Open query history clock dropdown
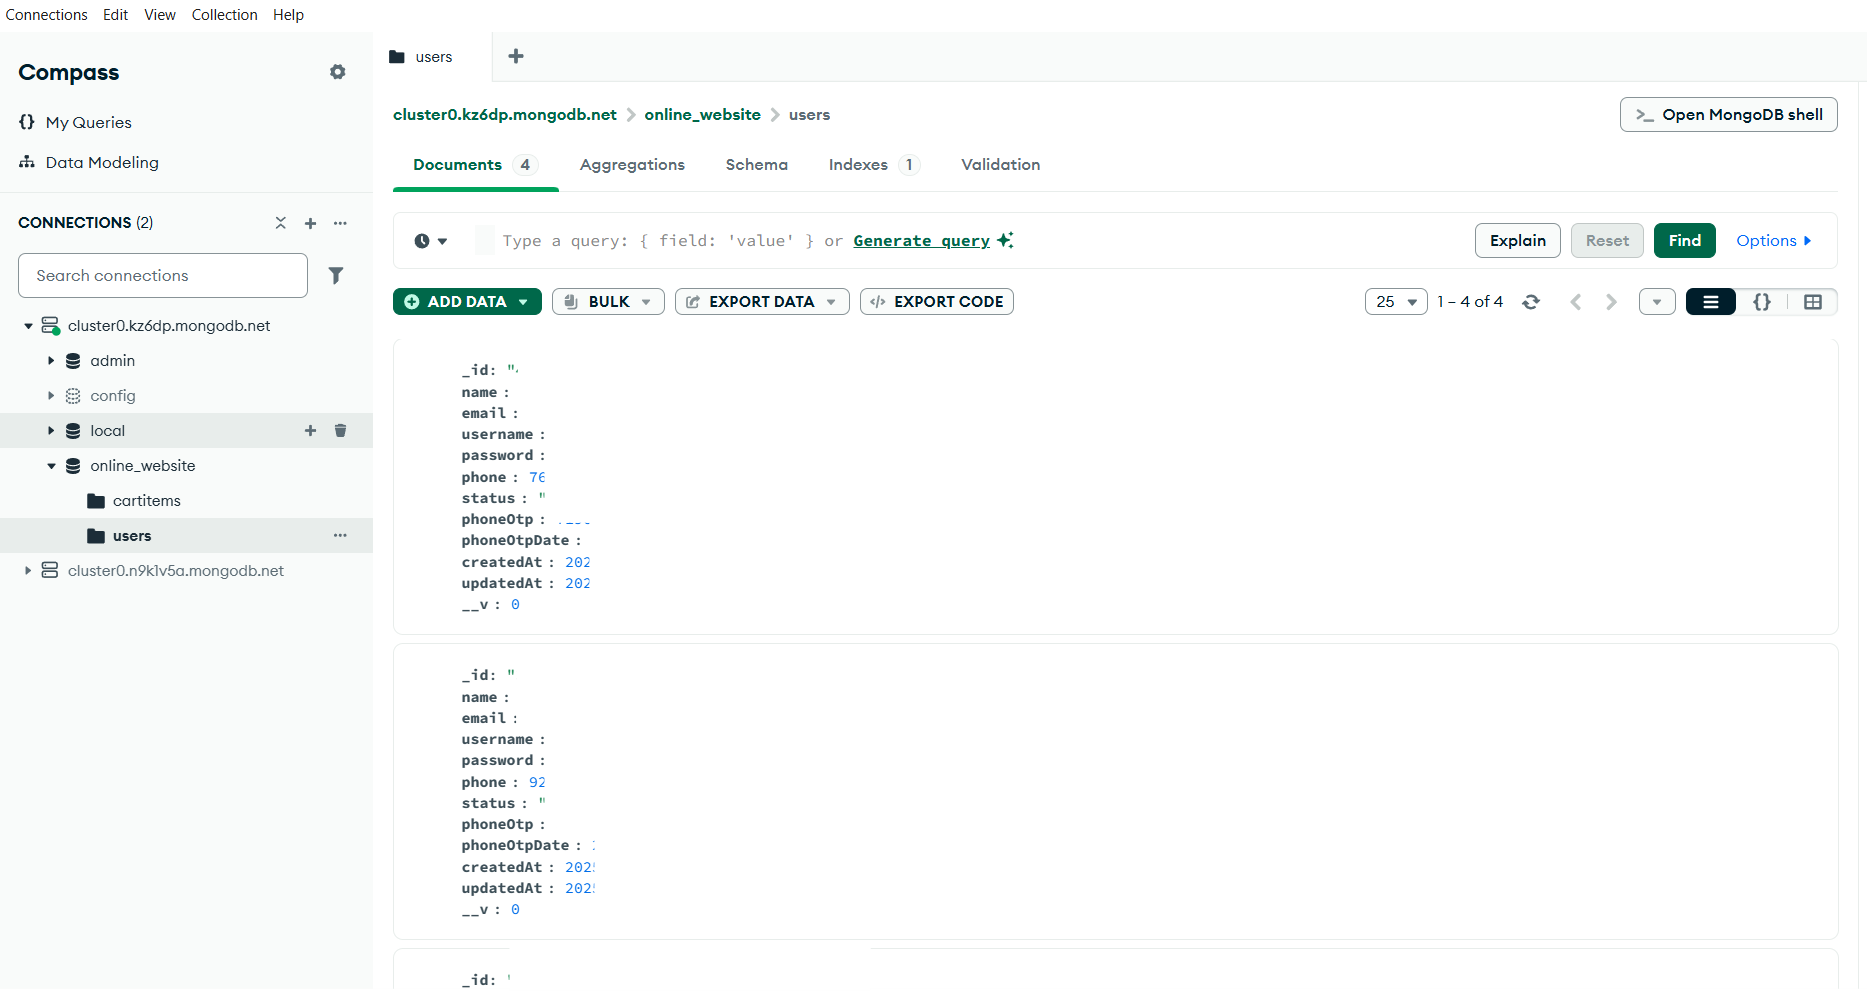Viewport: 1867px width, 991px height. [430, 241]
